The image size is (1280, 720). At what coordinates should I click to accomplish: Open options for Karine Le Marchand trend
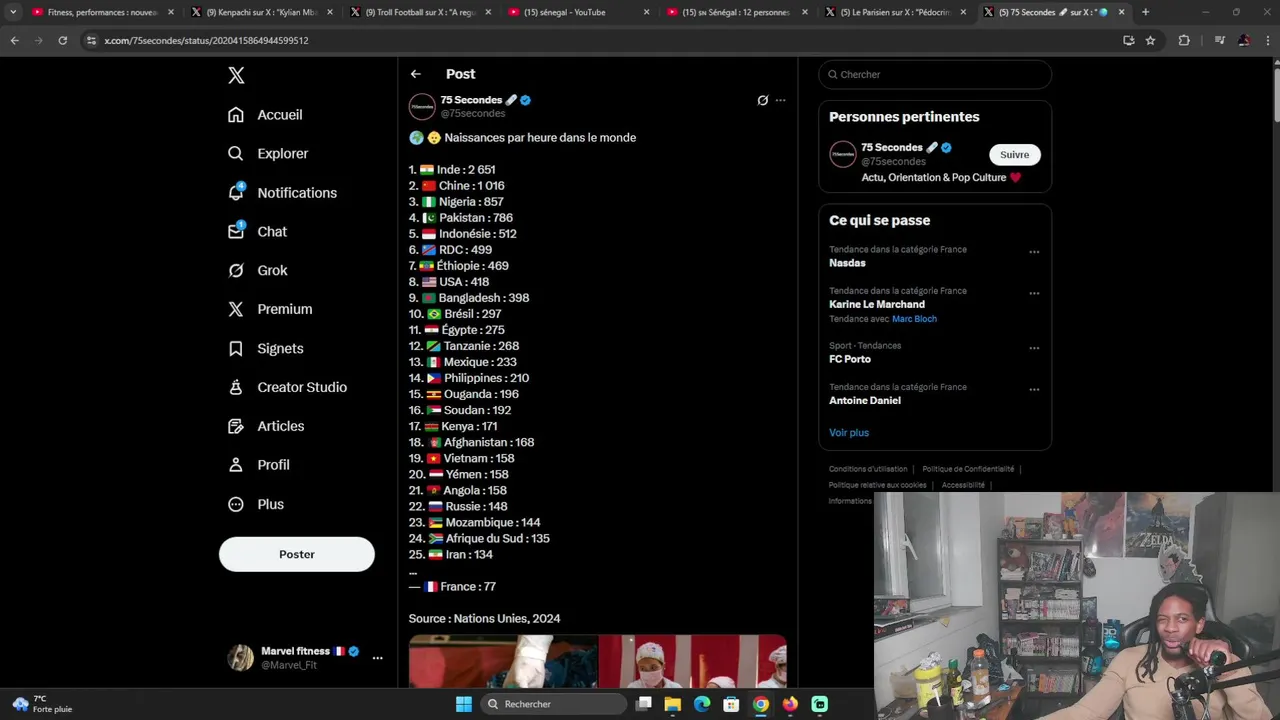click(1034, 294)
